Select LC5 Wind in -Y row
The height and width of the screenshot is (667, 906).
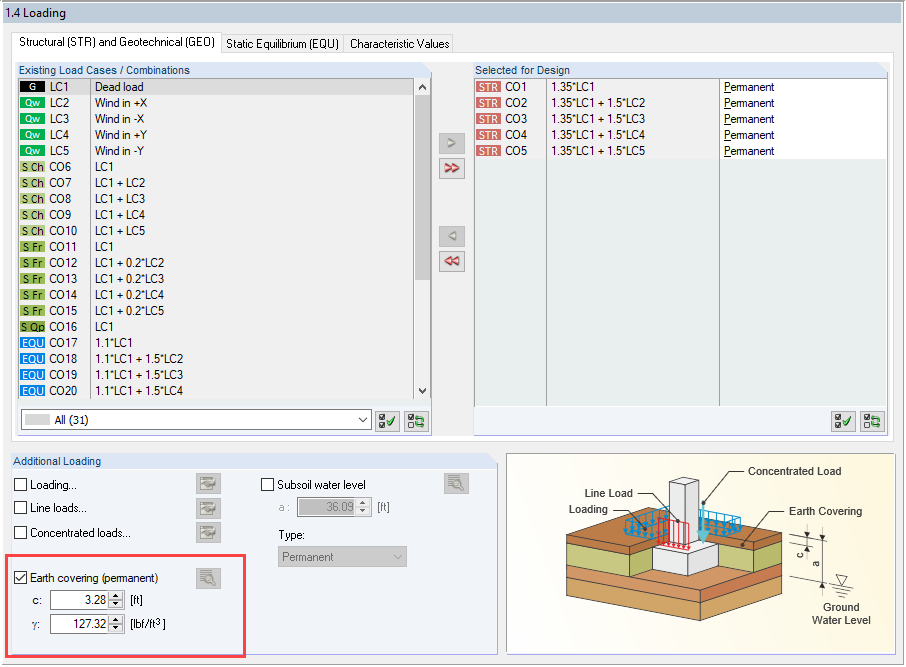tap(216, 151)
